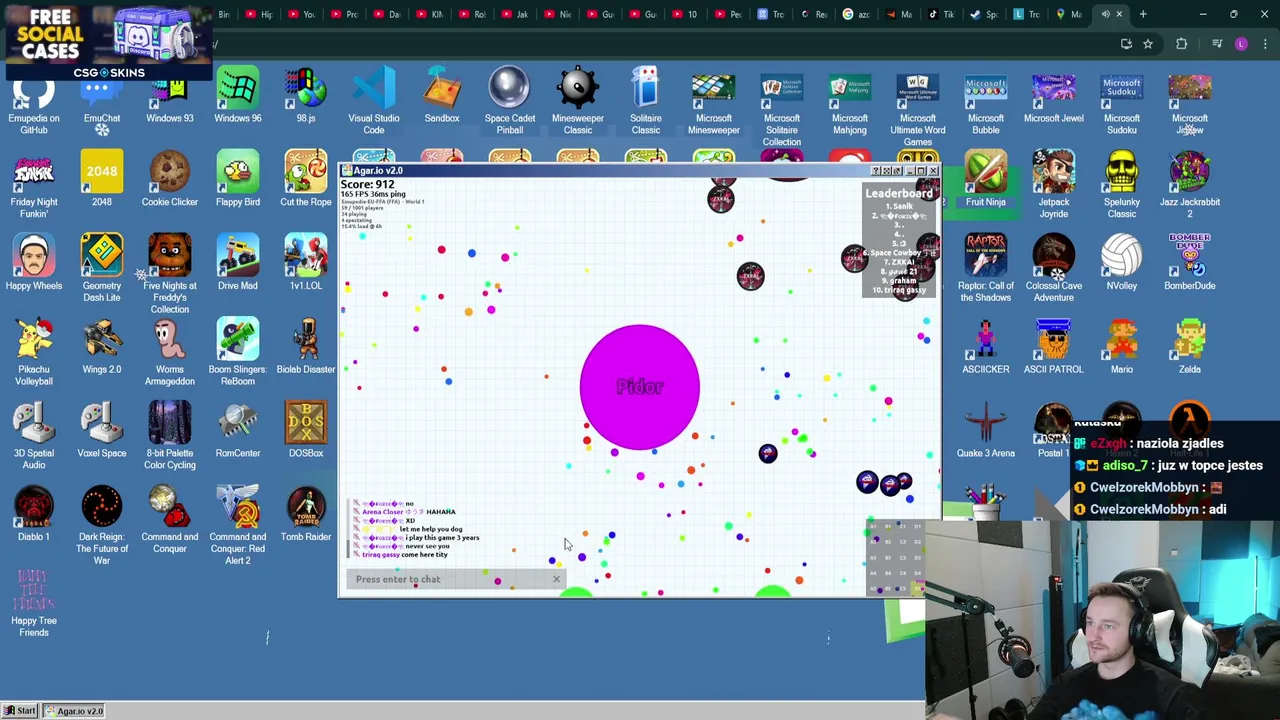The height and width of the screenshot is (720, 1280).
Task: Open ASCII PATROL icon
Action: click(1054, 348)
